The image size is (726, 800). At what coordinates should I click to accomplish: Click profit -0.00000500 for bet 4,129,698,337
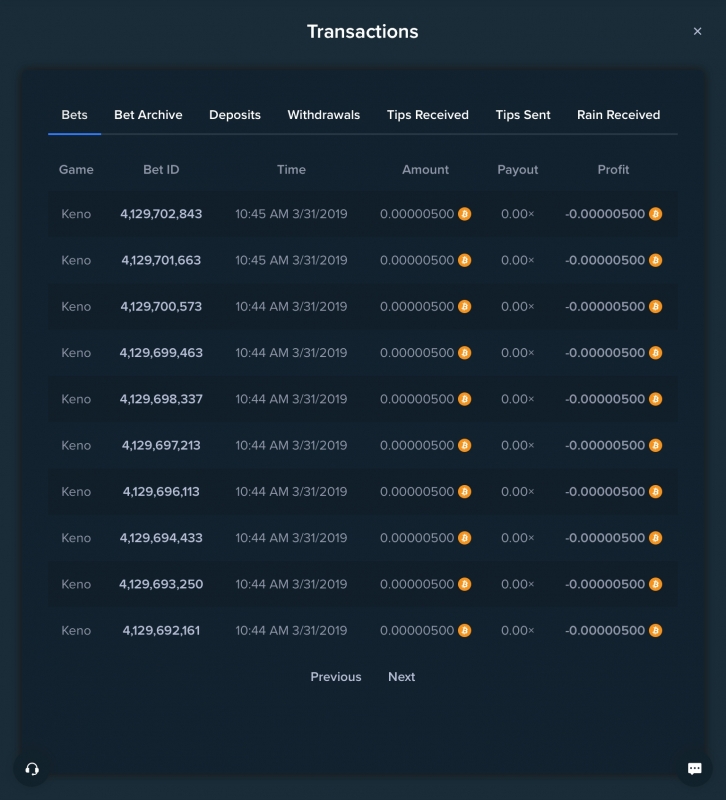point(605,399)
